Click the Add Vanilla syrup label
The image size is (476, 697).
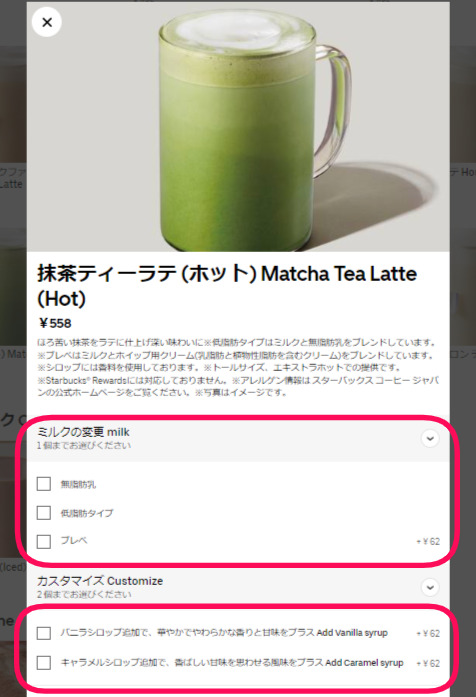coord(224,633)
